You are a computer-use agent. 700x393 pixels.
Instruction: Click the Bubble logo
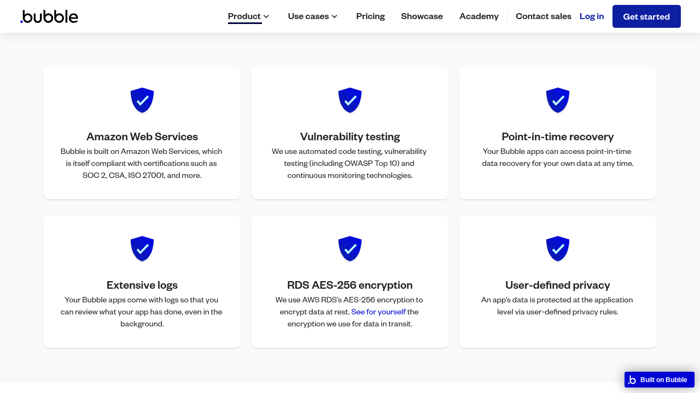pos(49,17)
